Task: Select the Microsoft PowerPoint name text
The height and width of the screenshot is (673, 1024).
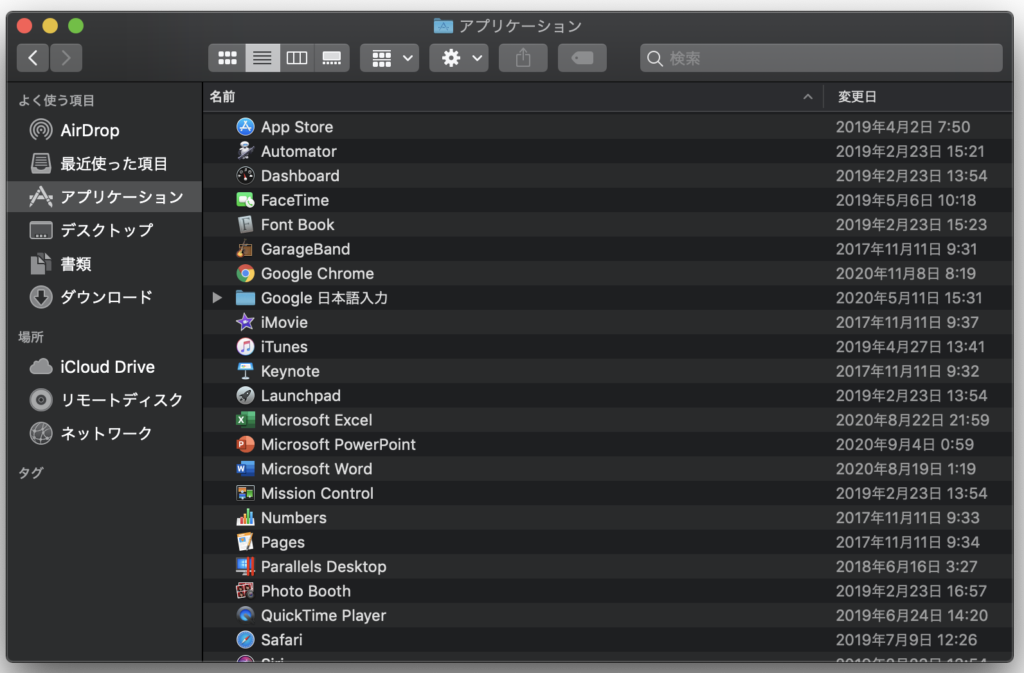Action: click(338, 445)
